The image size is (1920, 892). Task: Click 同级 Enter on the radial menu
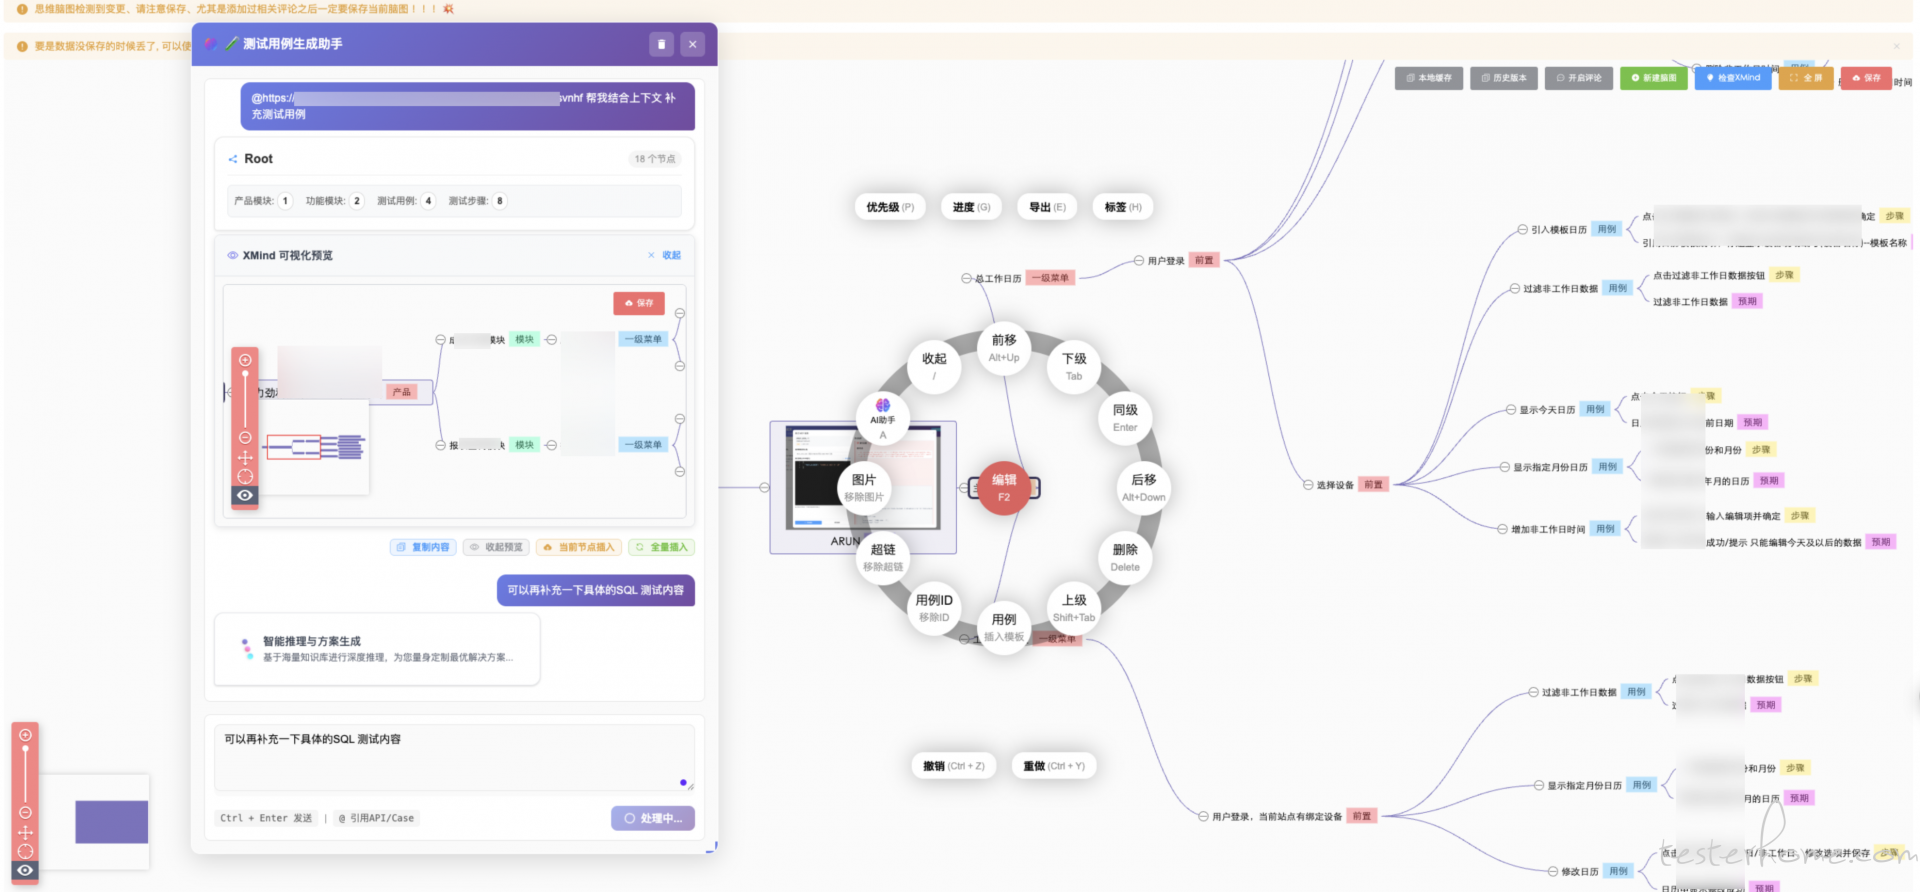pos(1125,418)
